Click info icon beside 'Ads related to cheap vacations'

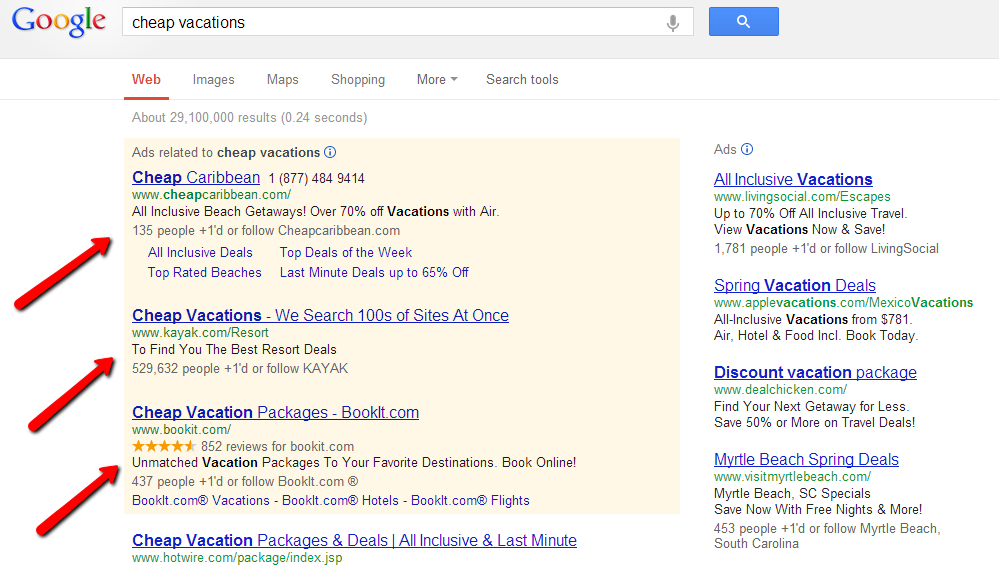[x=330, y=153]
